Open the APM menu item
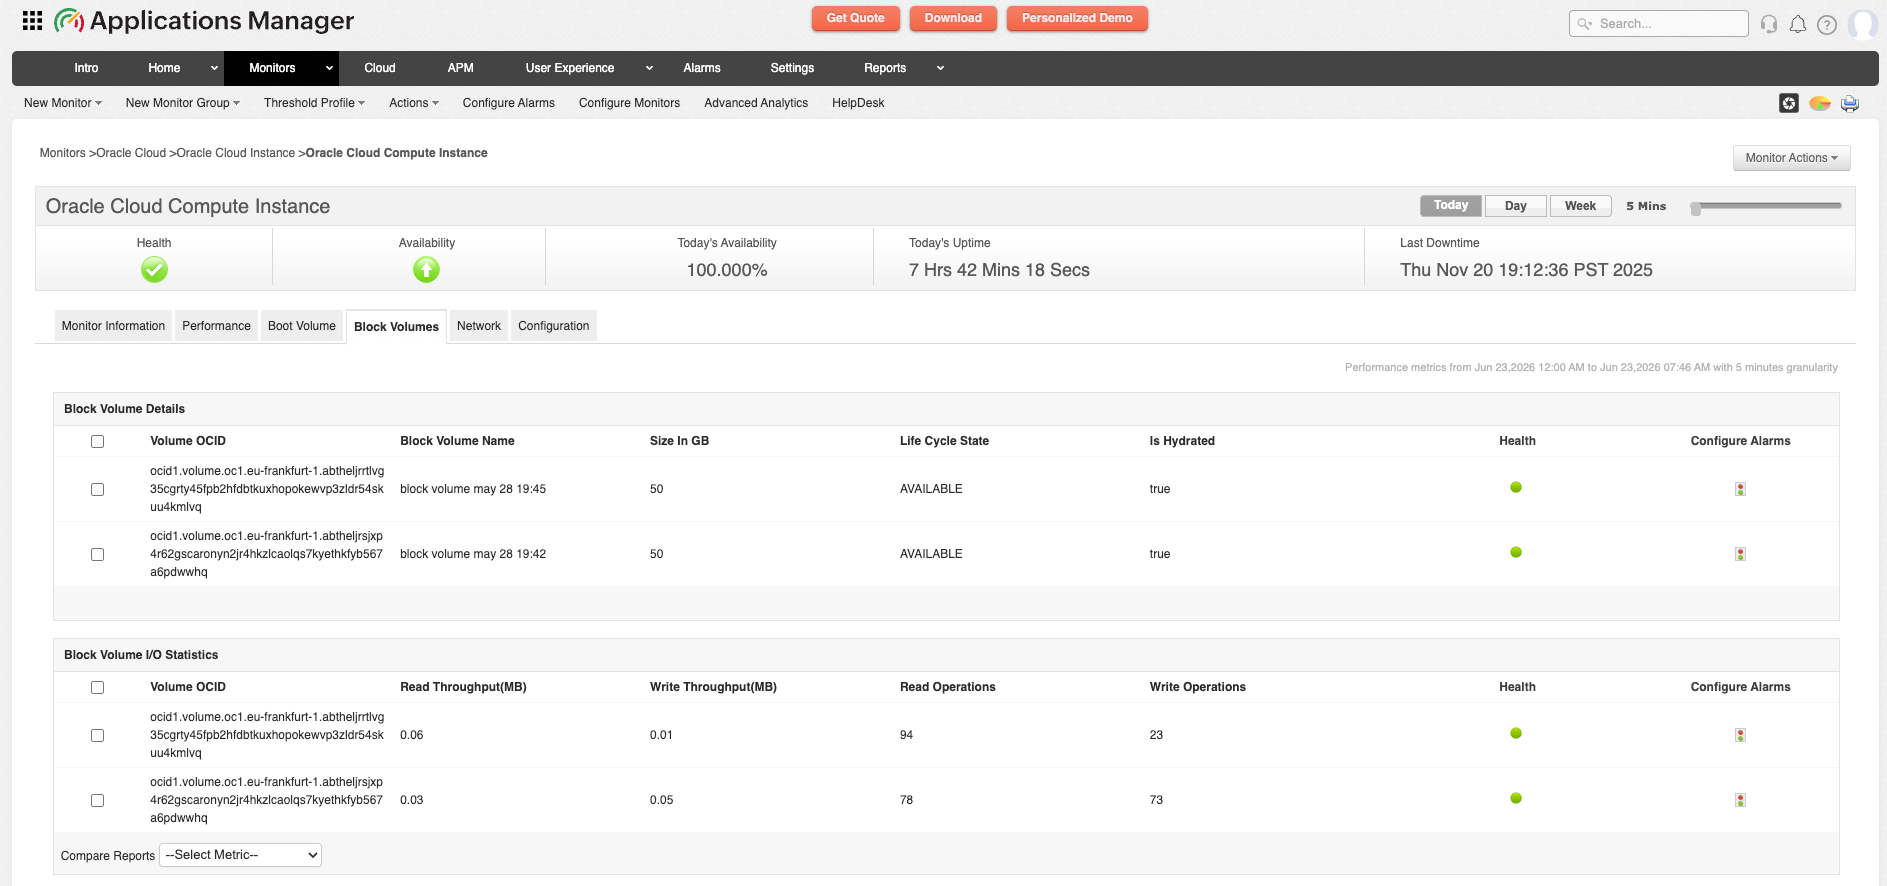The width and height of the screenshot is (1887, 886). click(x=461, y=68)
